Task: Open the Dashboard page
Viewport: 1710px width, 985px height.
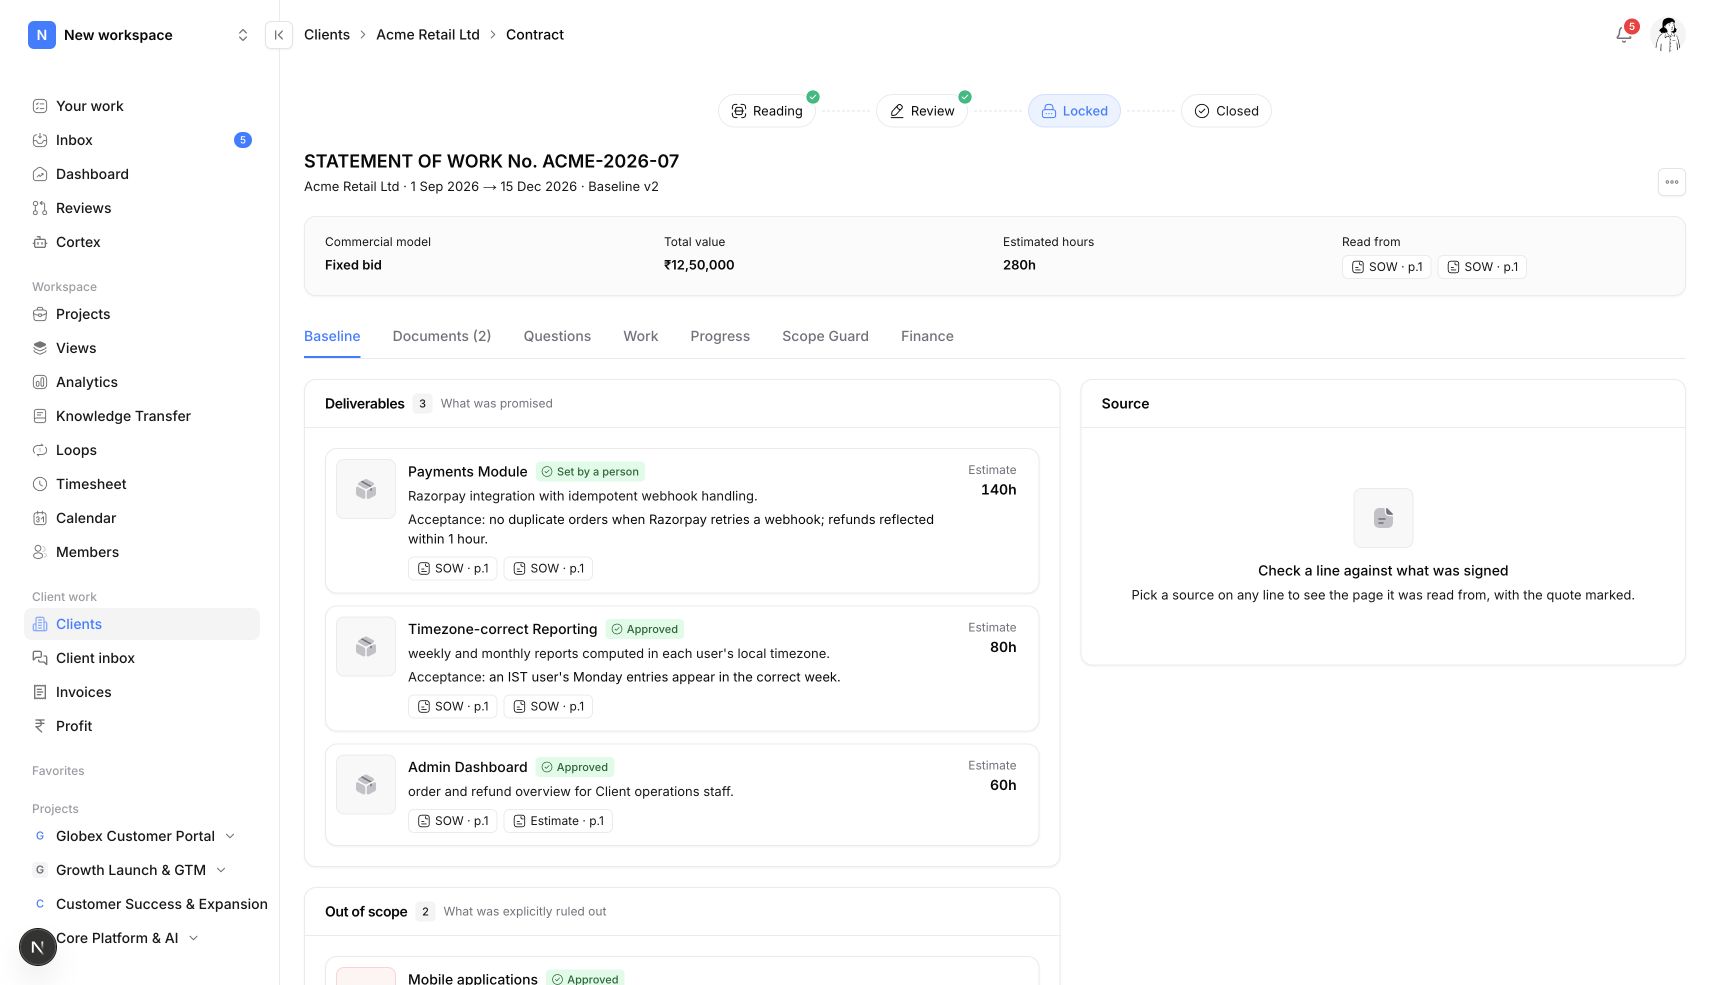Action: point(142,174)
